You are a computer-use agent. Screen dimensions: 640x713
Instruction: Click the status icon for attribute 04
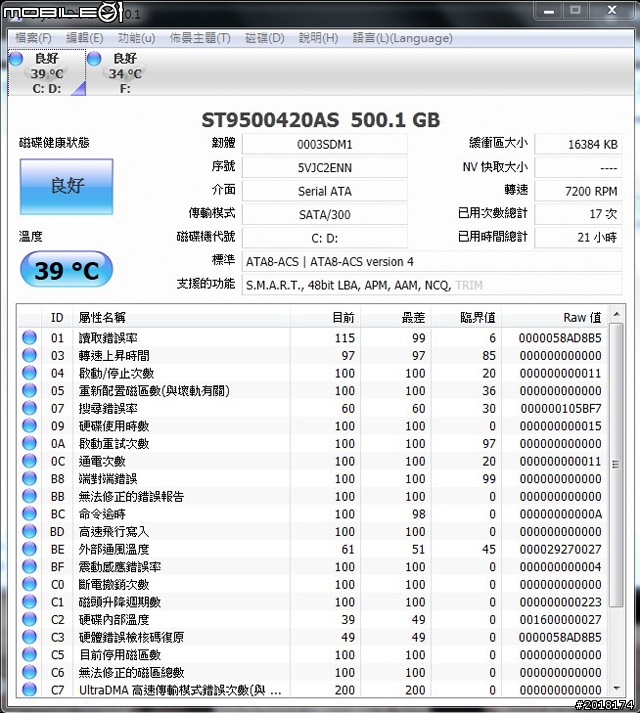(29, 373)
